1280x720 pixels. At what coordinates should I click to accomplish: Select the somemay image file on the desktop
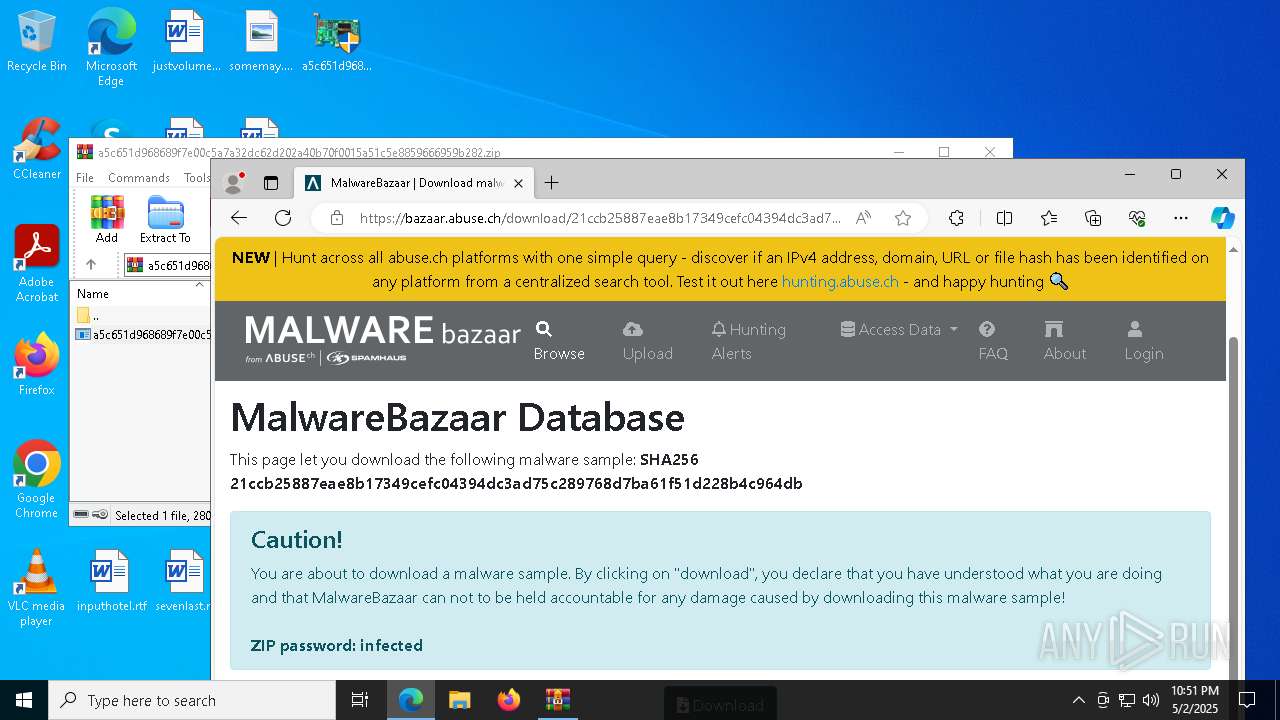(261, 42)
